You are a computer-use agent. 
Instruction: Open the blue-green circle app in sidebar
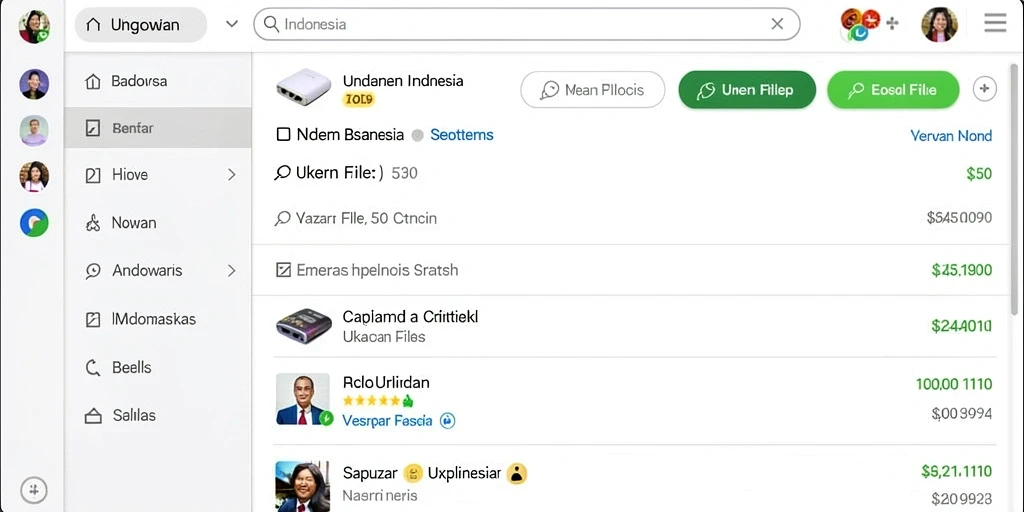[34, 223]
